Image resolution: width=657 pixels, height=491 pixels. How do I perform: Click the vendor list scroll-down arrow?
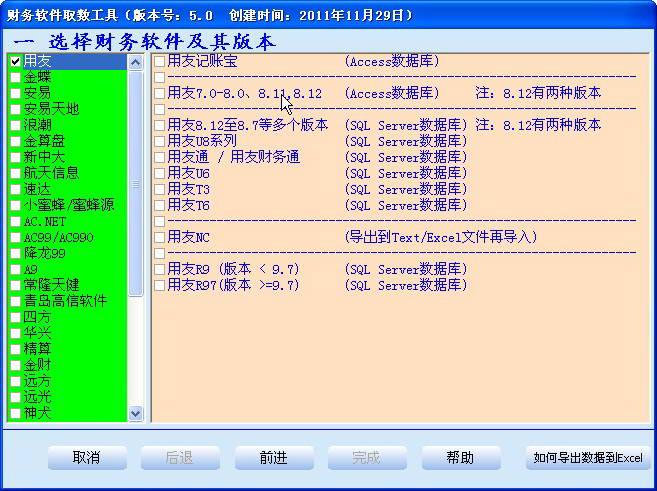tap(135, 414)
